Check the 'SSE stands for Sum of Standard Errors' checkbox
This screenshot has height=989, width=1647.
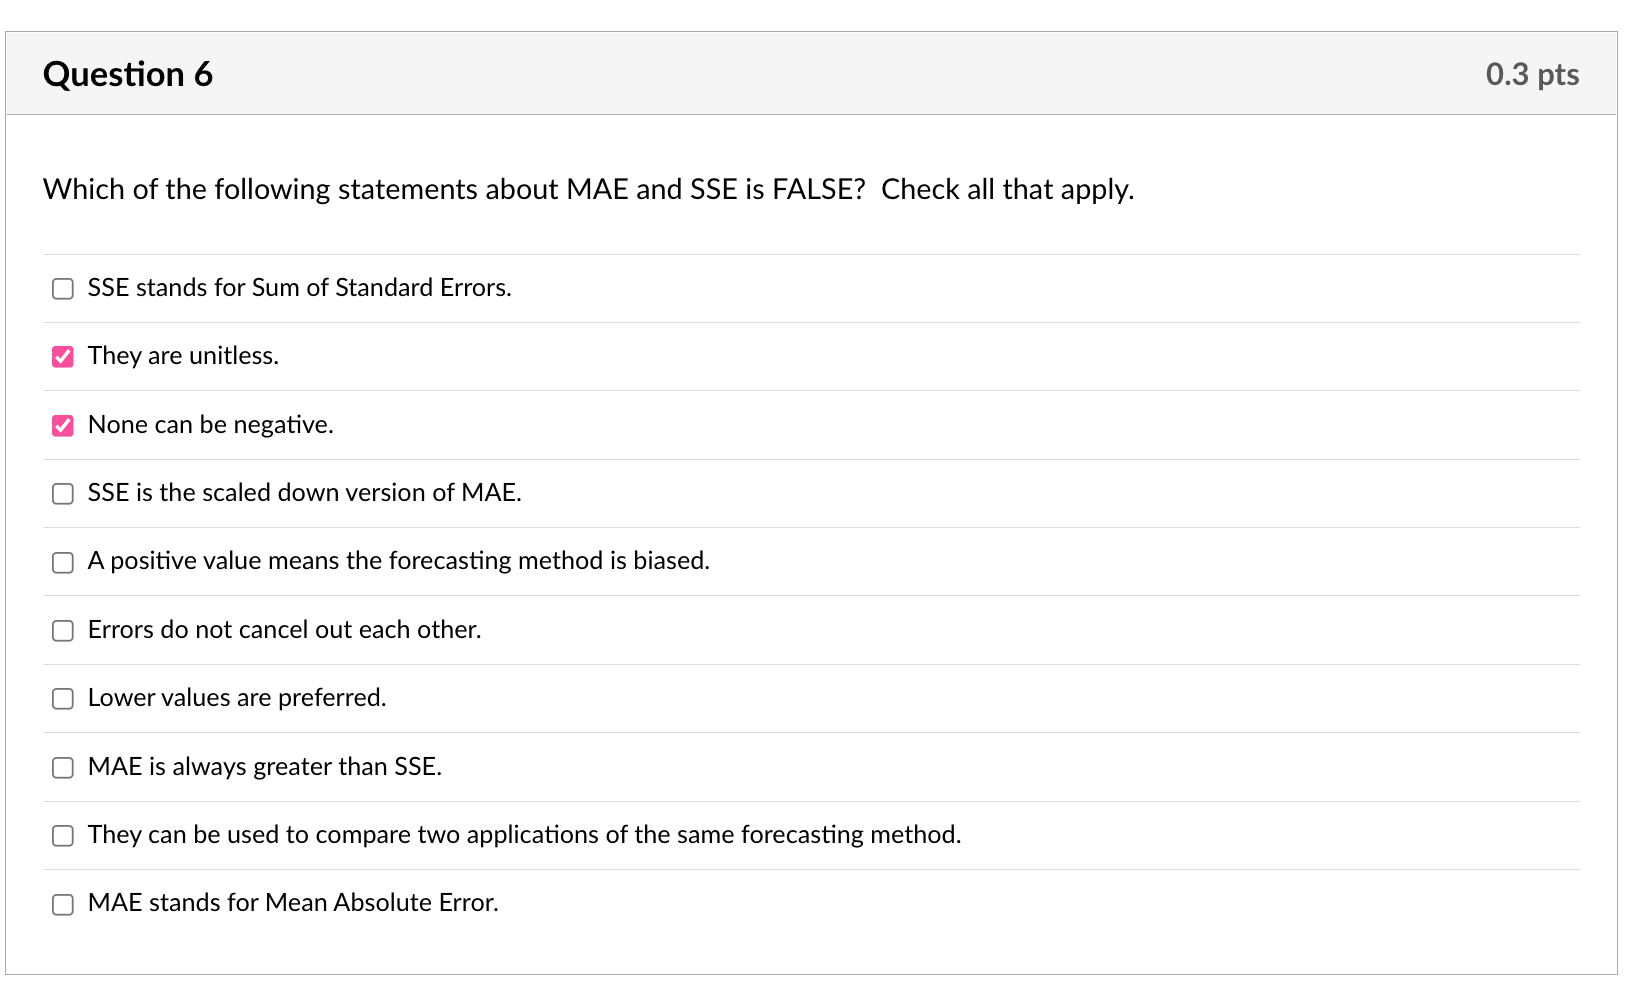pyautogui.click(x=62, y=288)
